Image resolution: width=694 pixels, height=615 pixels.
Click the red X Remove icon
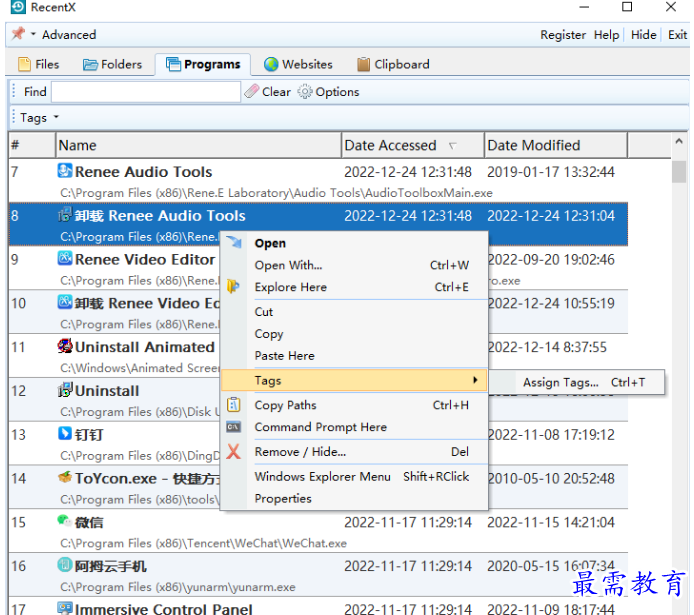click(234, 452)
